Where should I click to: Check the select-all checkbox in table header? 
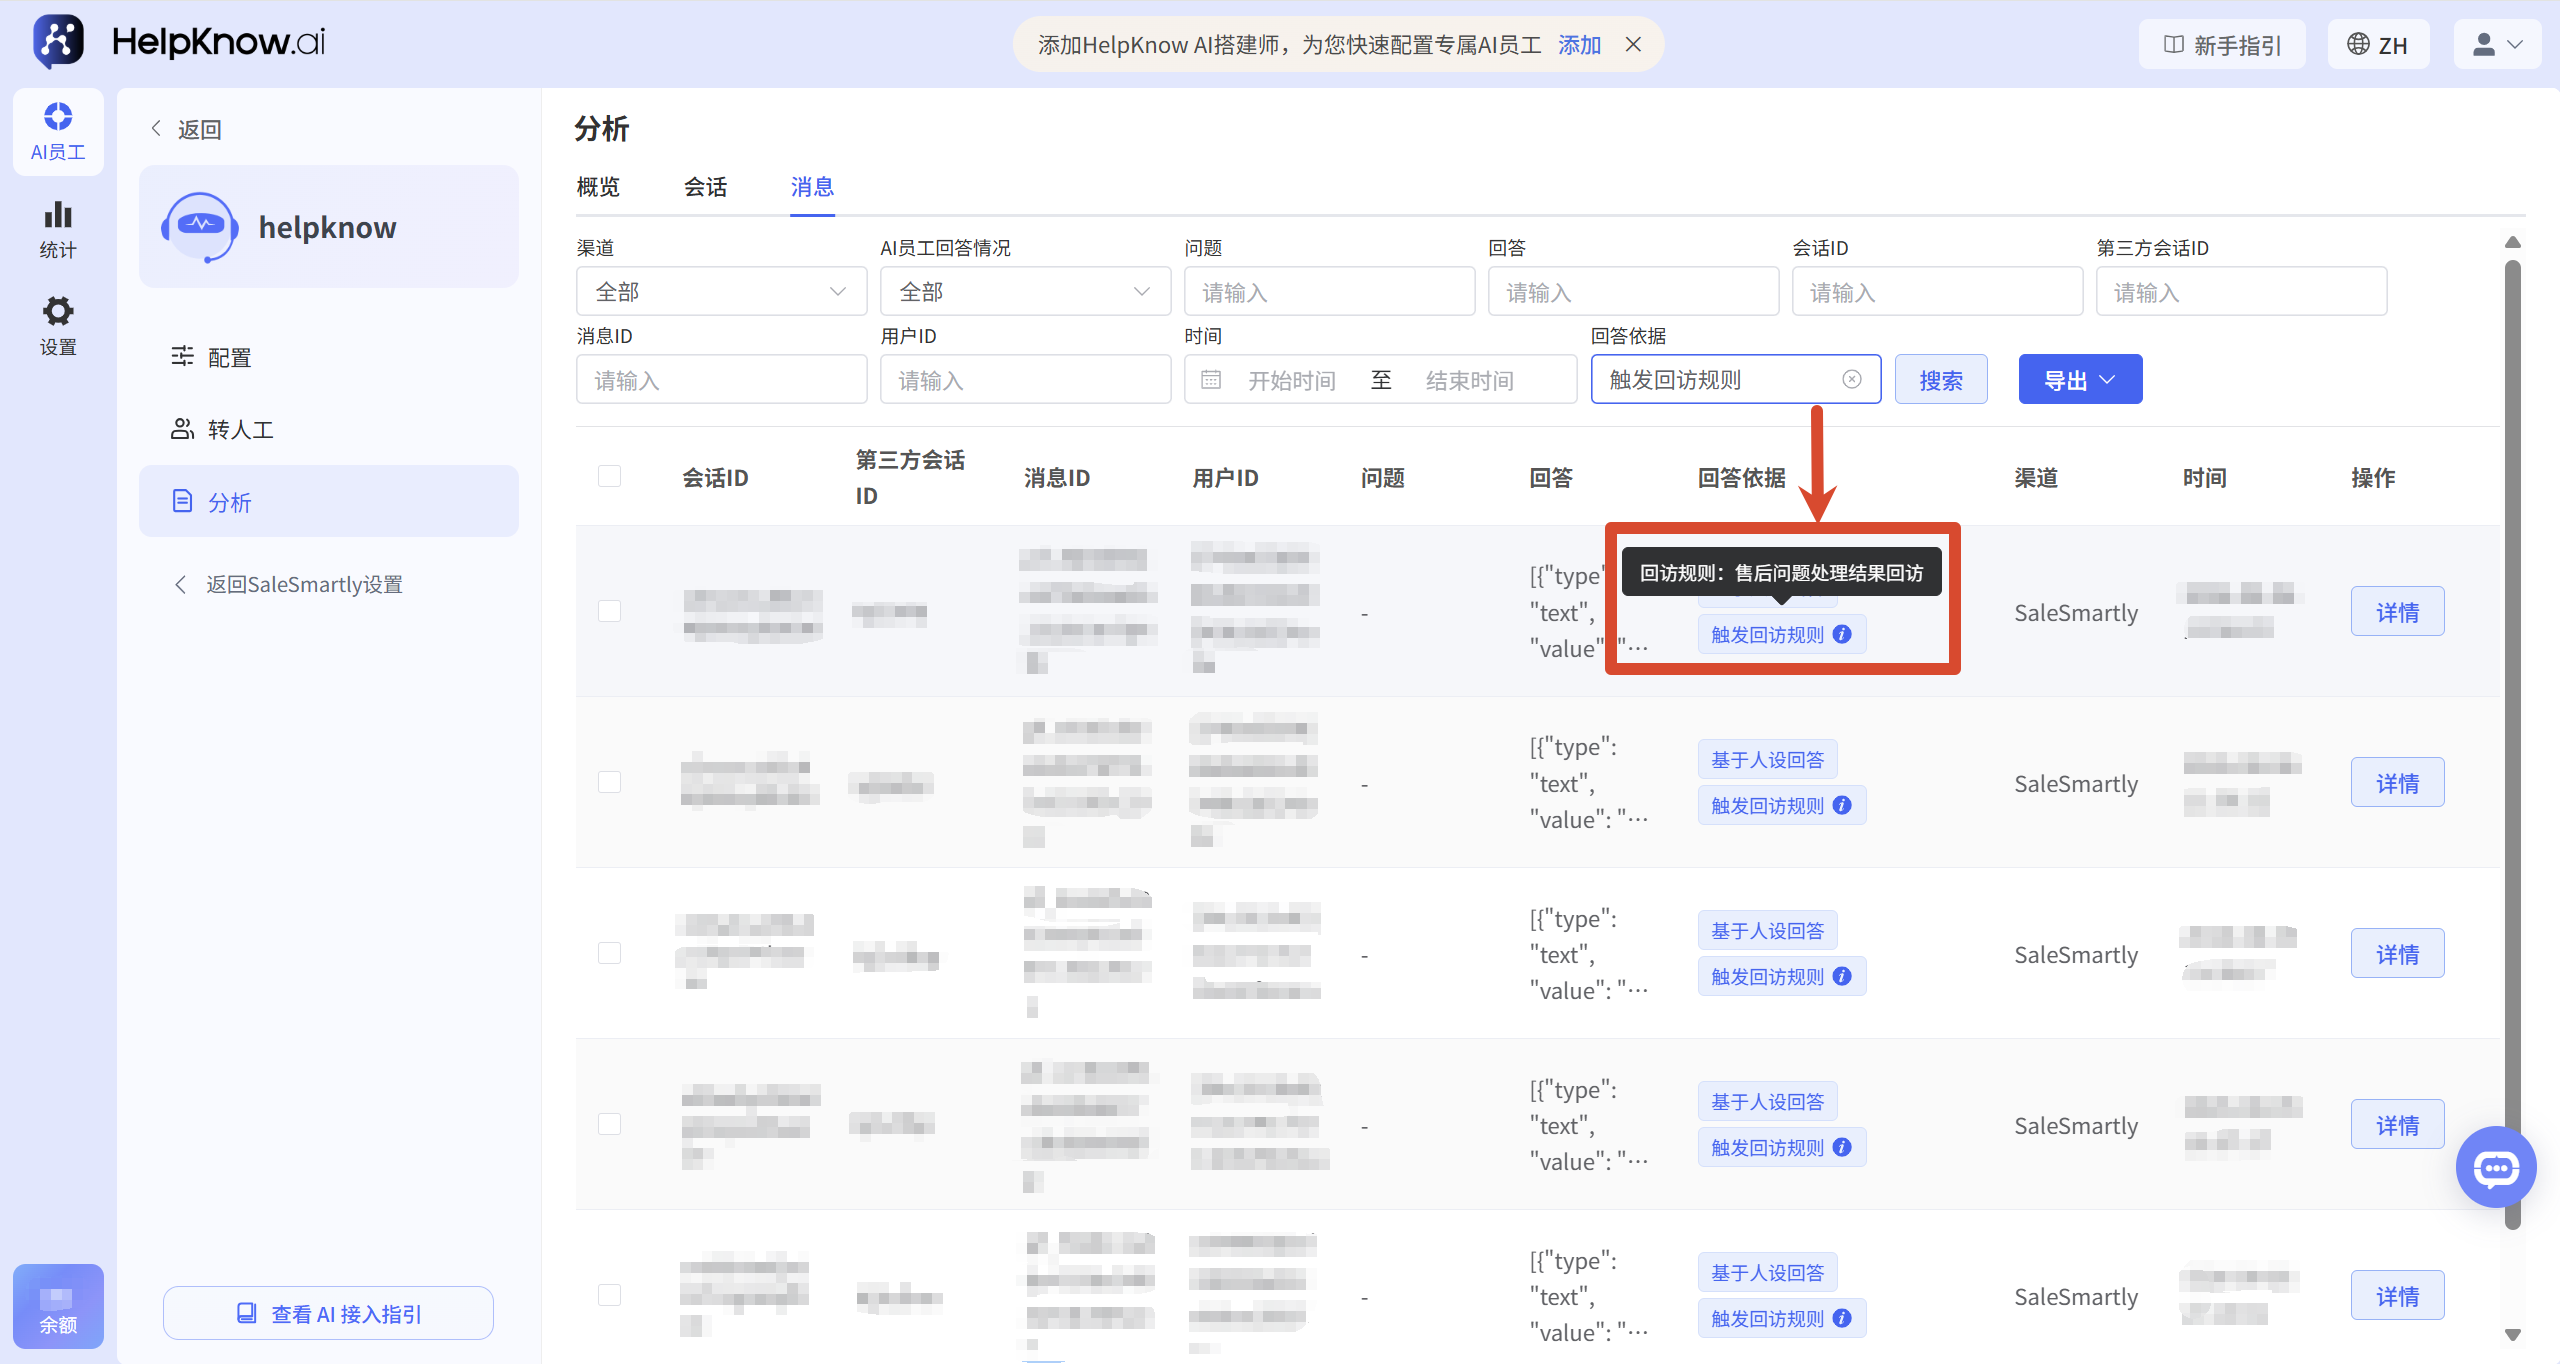(609, 476)
